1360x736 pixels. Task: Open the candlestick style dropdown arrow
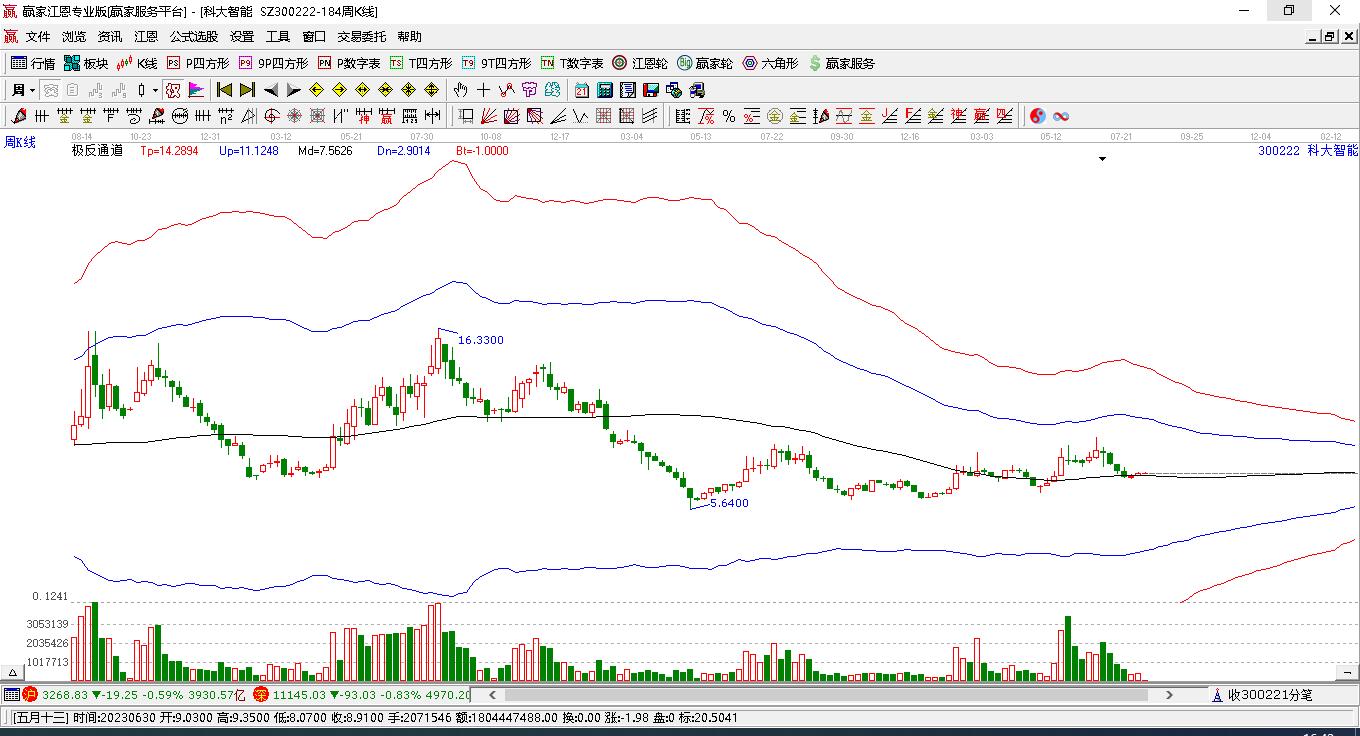click(155, 90)
